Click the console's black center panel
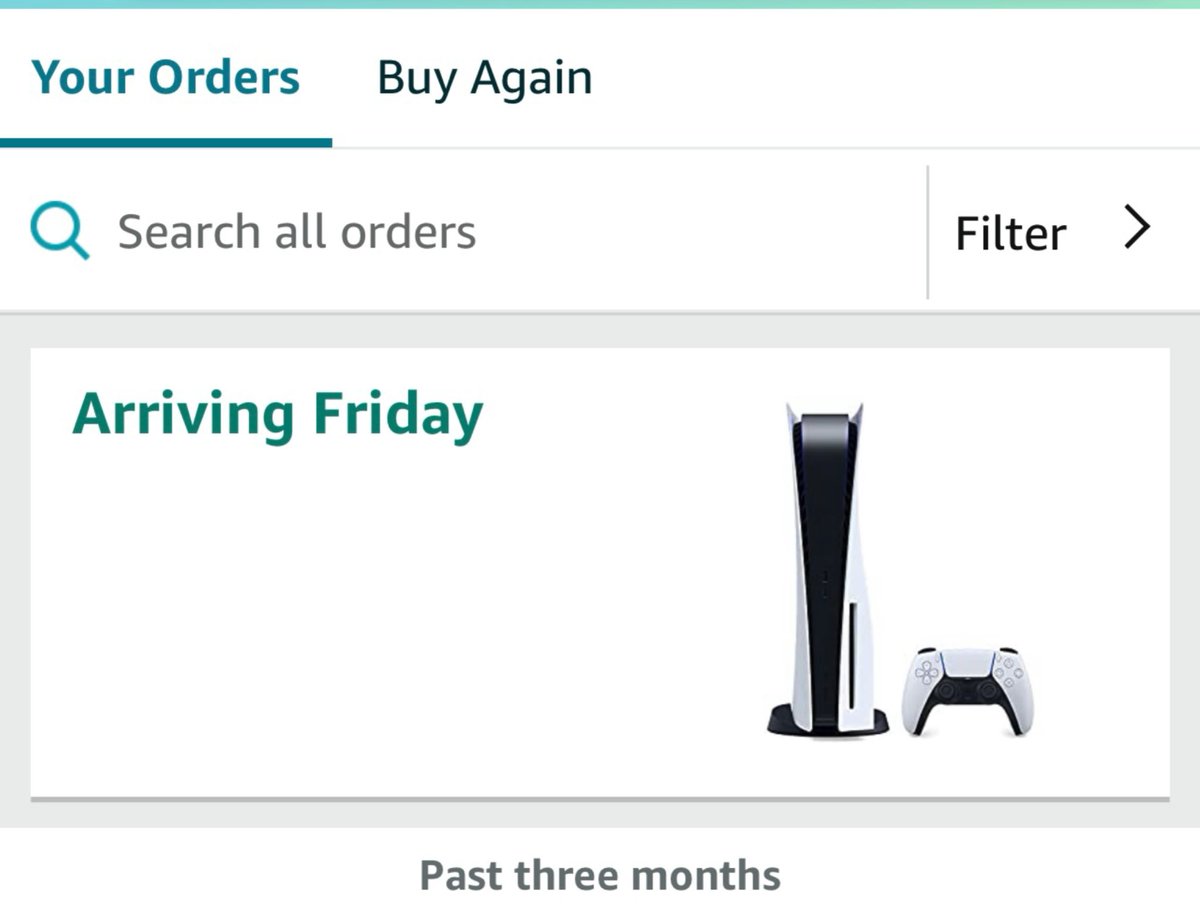 pos(825,560)
